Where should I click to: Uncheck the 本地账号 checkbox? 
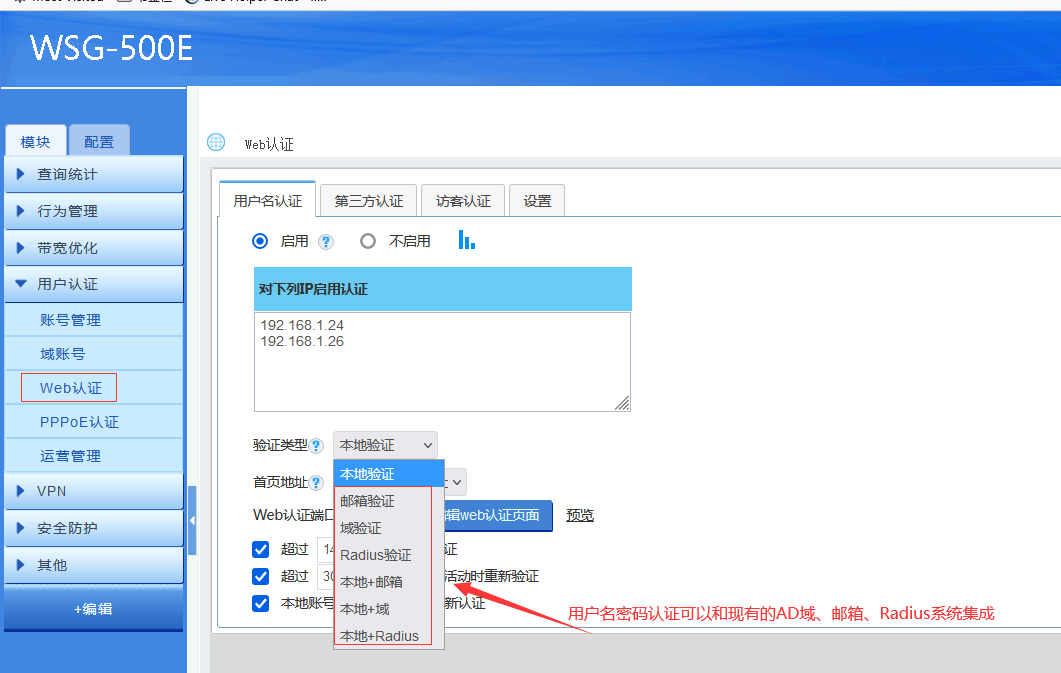261,603
